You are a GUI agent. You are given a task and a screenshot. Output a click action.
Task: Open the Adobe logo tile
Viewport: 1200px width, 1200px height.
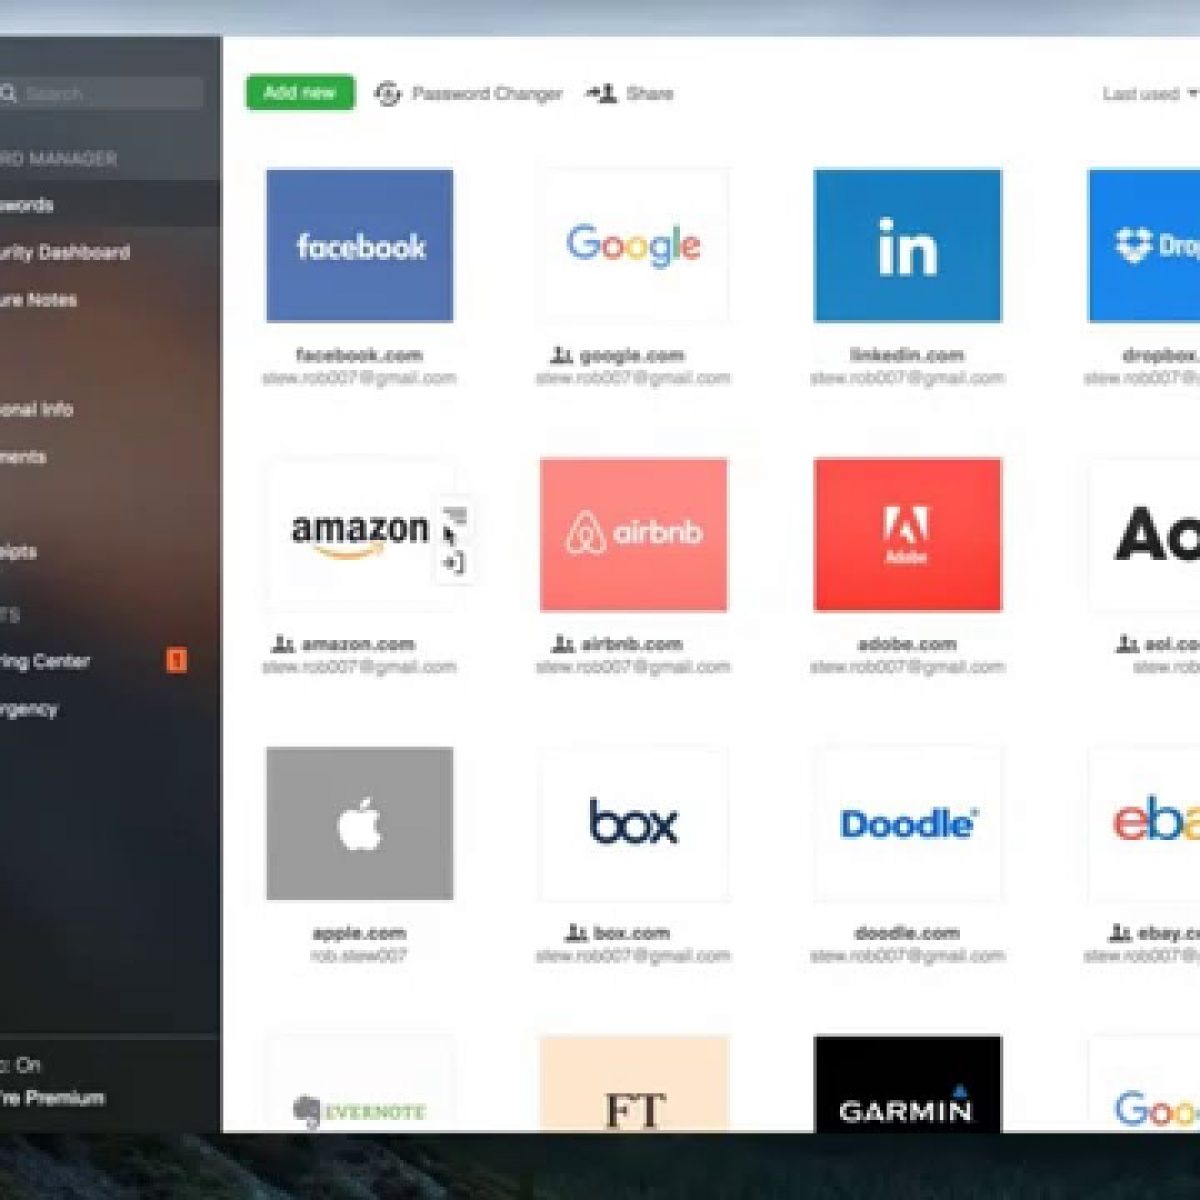[x=908, y=535]
